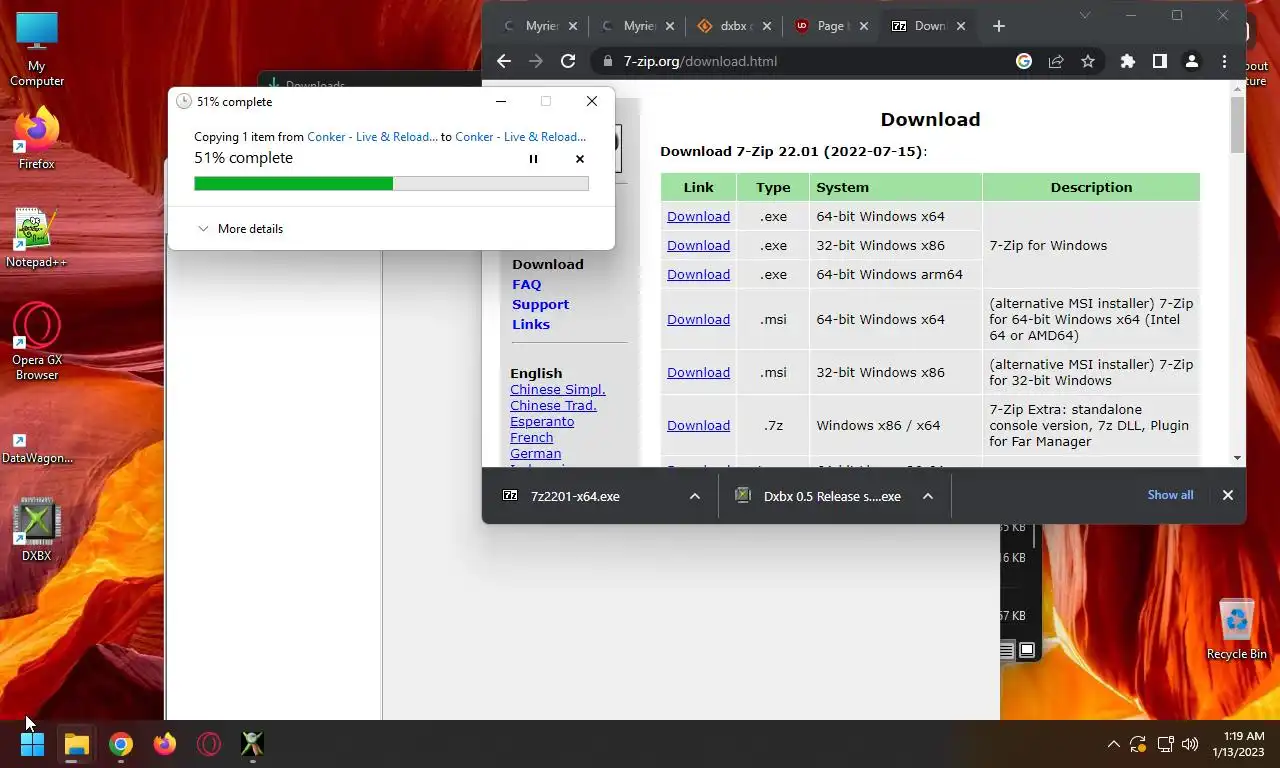Go back in Chrome
The image size is (1280, 768).
(x=504, y=61)
